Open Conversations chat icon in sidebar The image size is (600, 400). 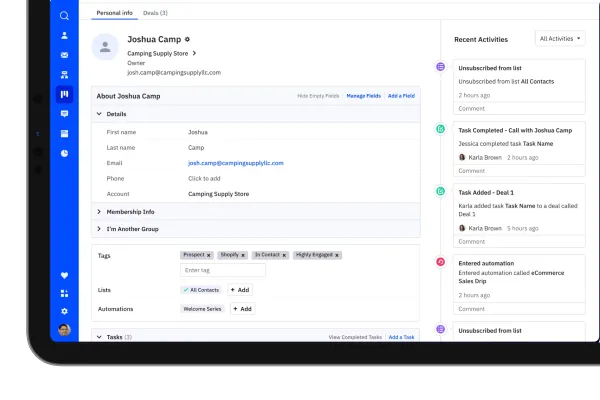[64, 114]
